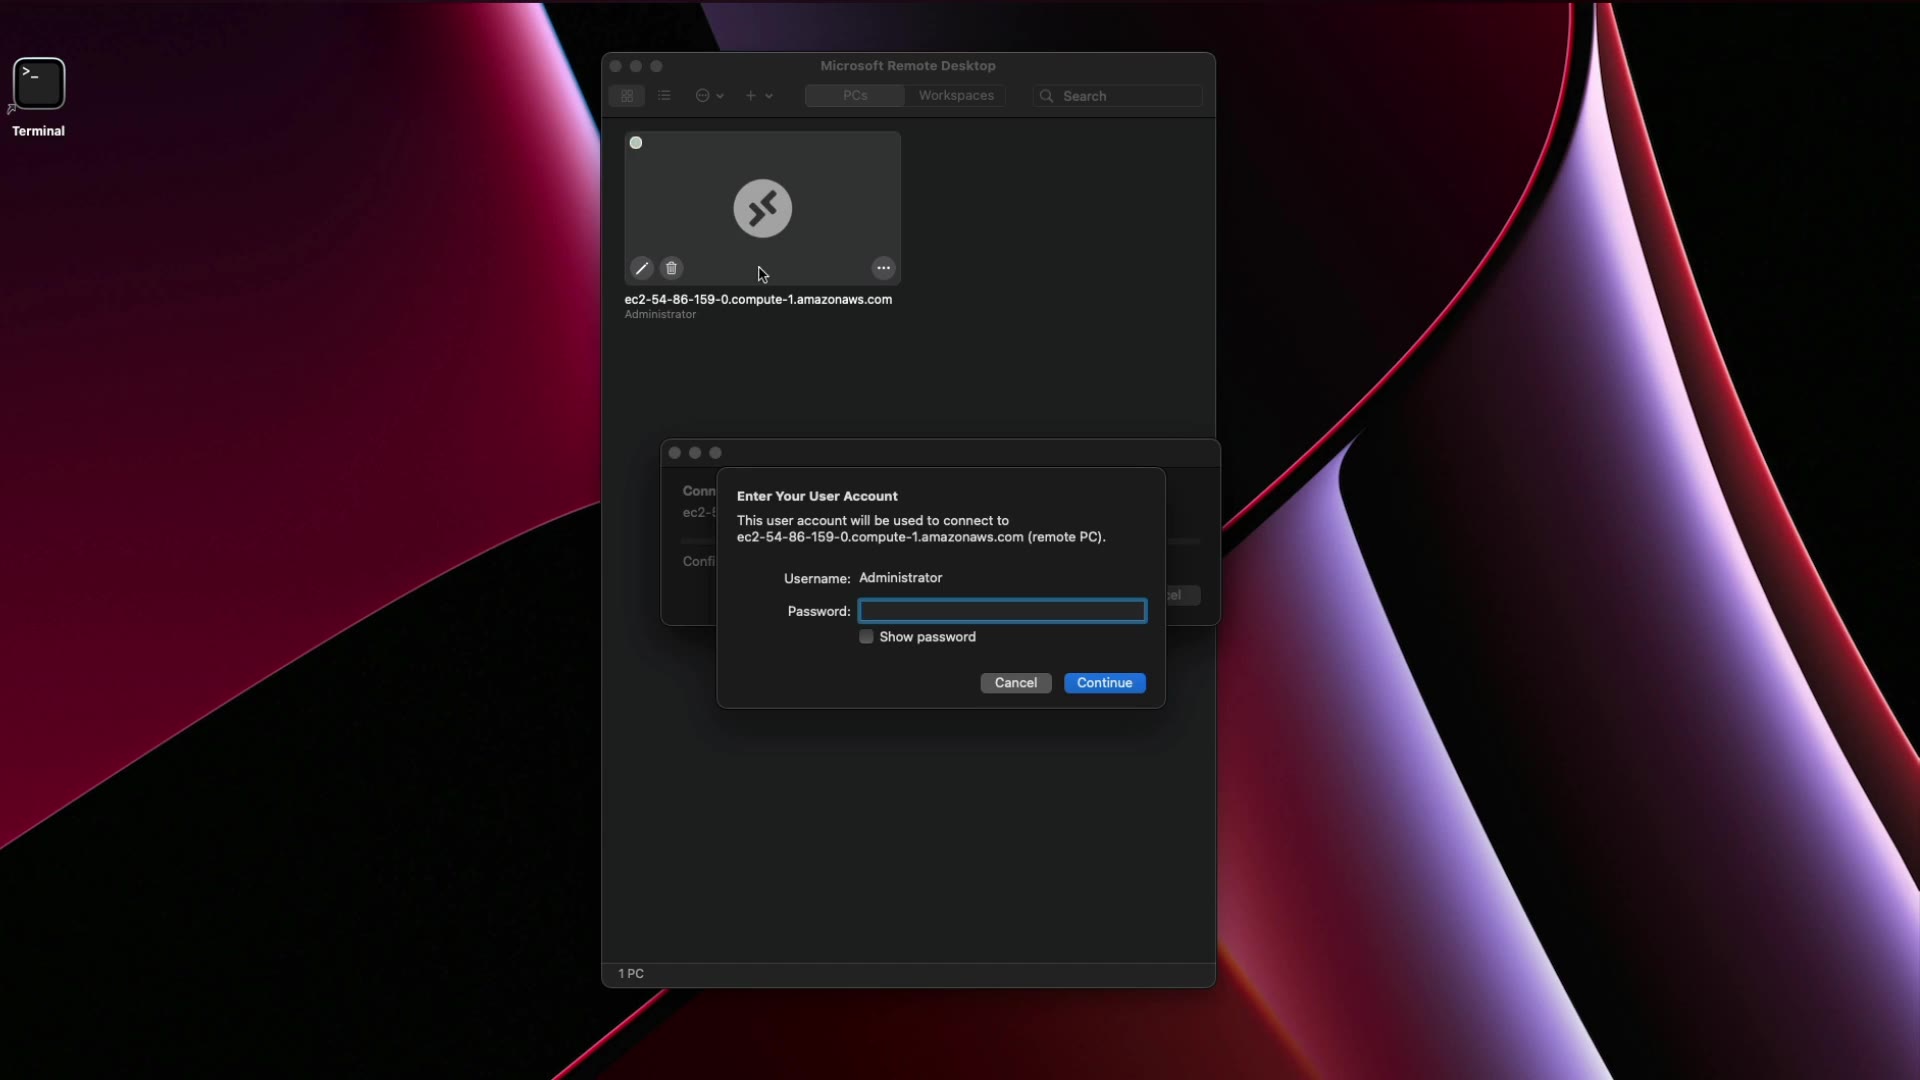Focus the Password input field
The height and width of the screenshot is (1080, 1920).
1002,611
